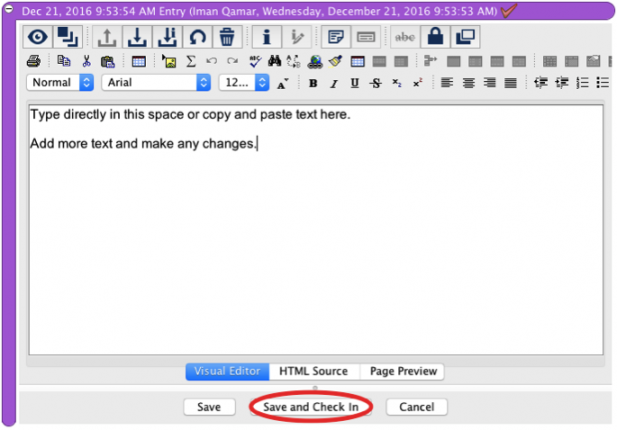Switch to the Page Preview tab

point(403,371)
